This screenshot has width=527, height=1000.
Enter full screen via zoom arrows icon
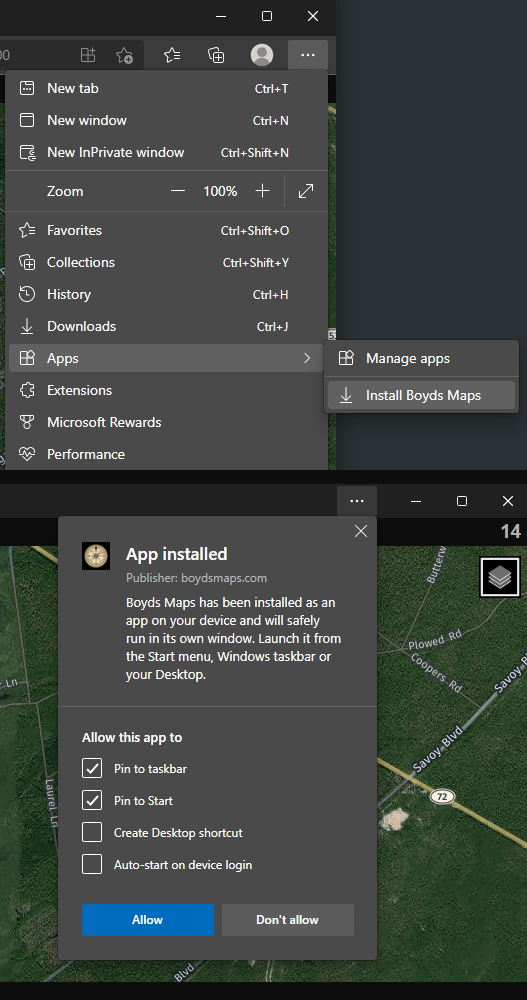pos(306,191)
